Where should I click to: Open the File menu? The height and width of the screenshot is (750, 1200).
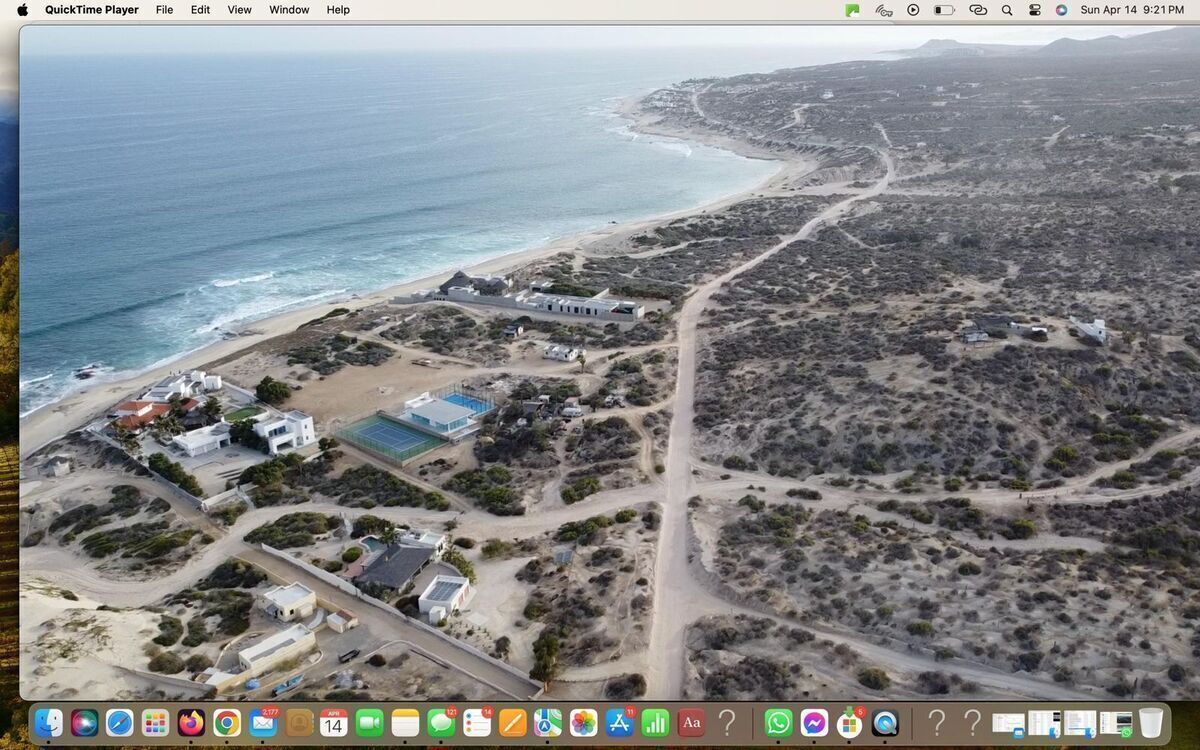[x=164, y=10]
